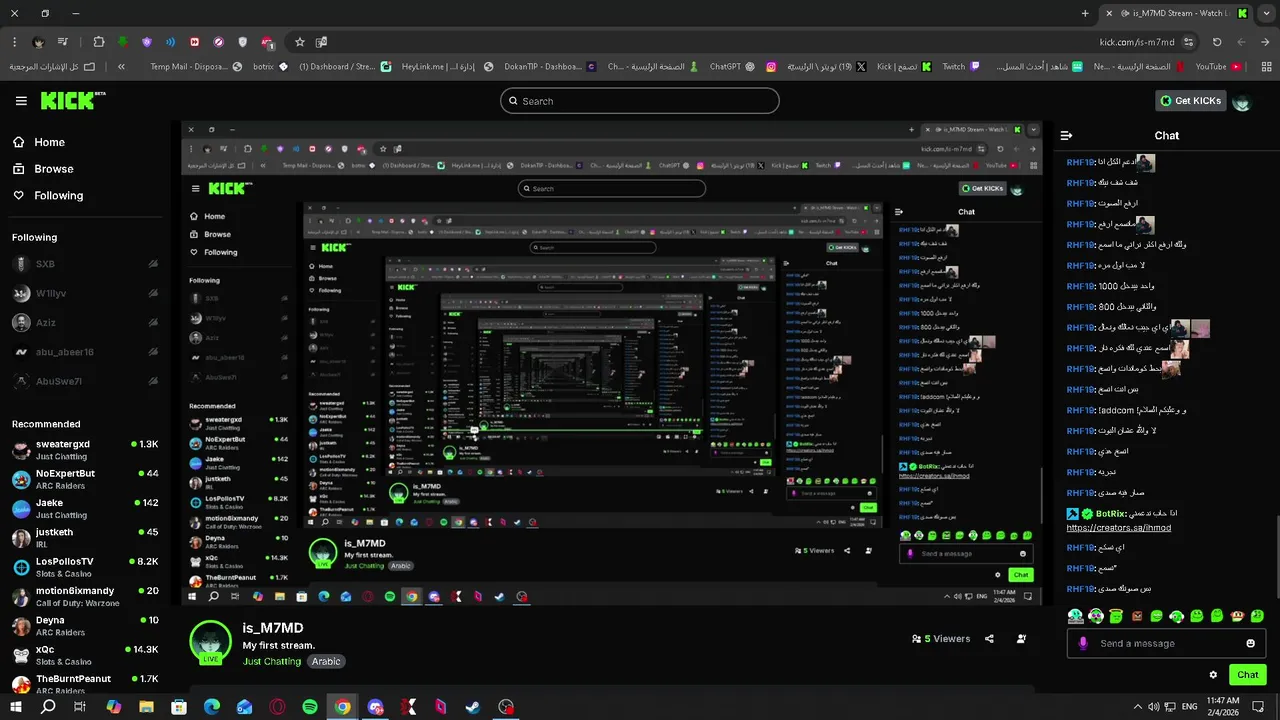This screenshot has height=720, width=1280.
Task: Click the purple microphone icon in chat box
Action: 1083,643
